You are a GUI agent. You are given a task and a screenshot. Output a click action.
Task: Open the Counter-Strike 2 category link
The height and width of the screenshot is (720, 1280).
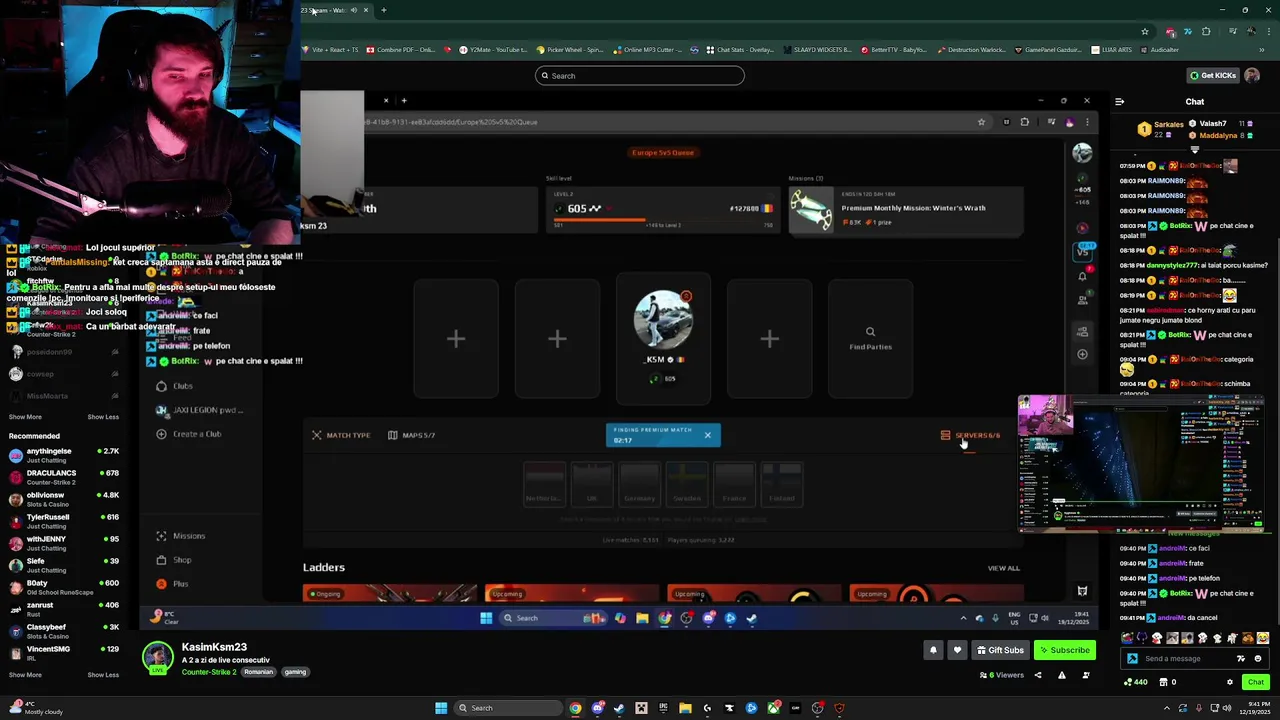click(x=209, y=672)
